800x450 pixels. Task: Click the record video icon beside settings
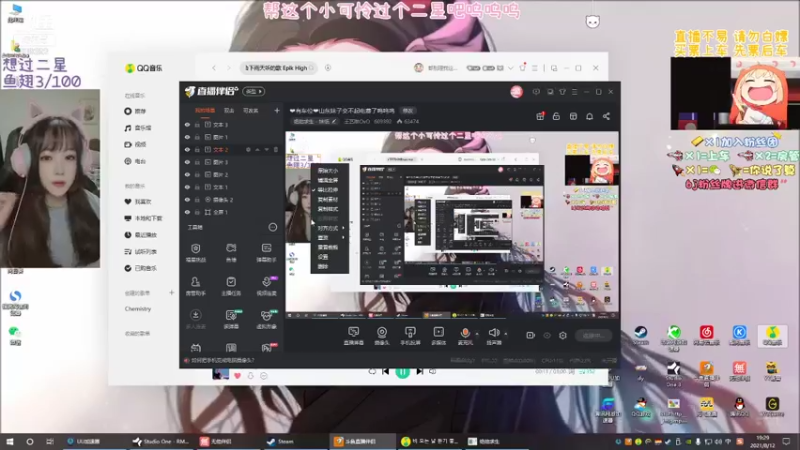point(531,335)
